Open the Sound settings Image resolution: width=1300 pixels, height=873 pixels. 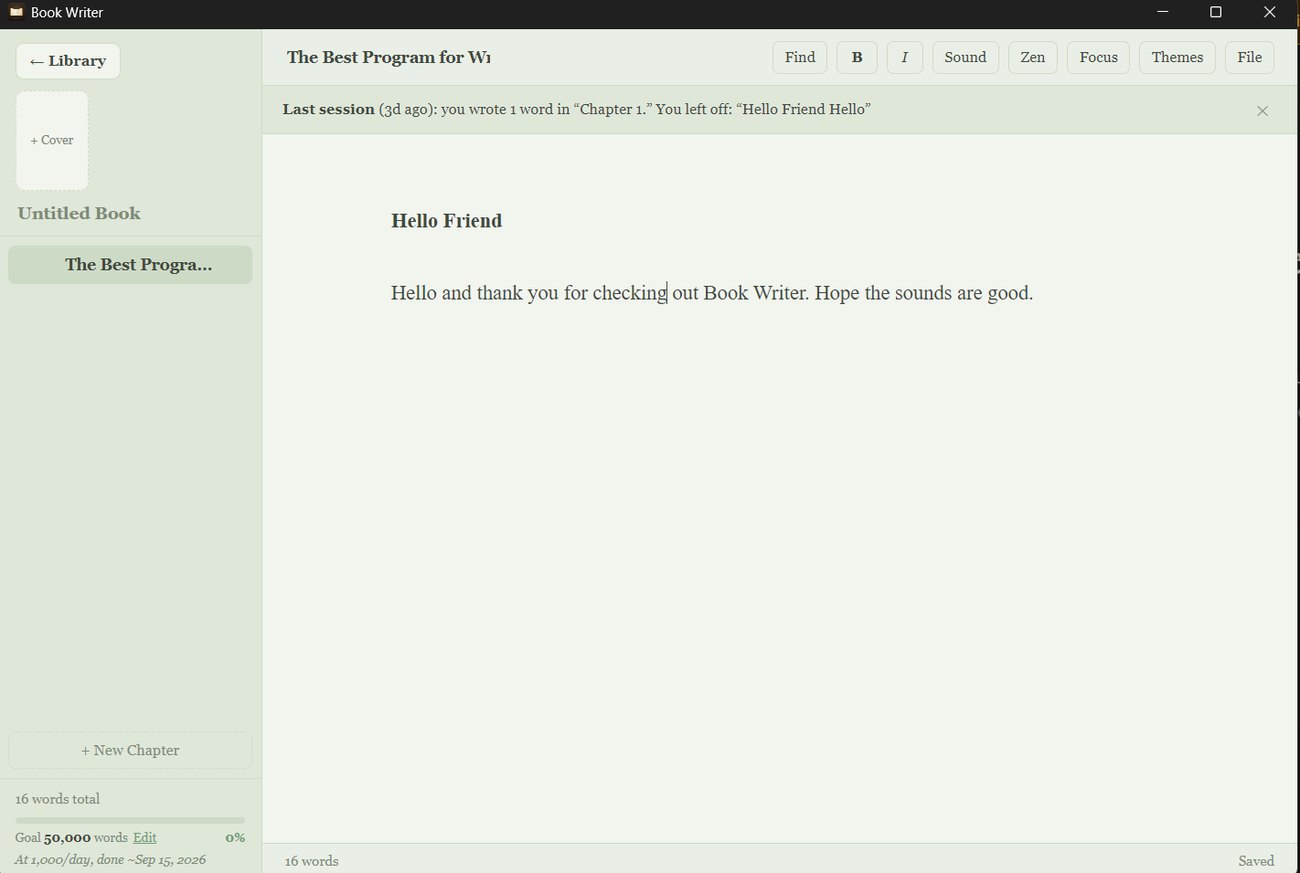[966, 57]
